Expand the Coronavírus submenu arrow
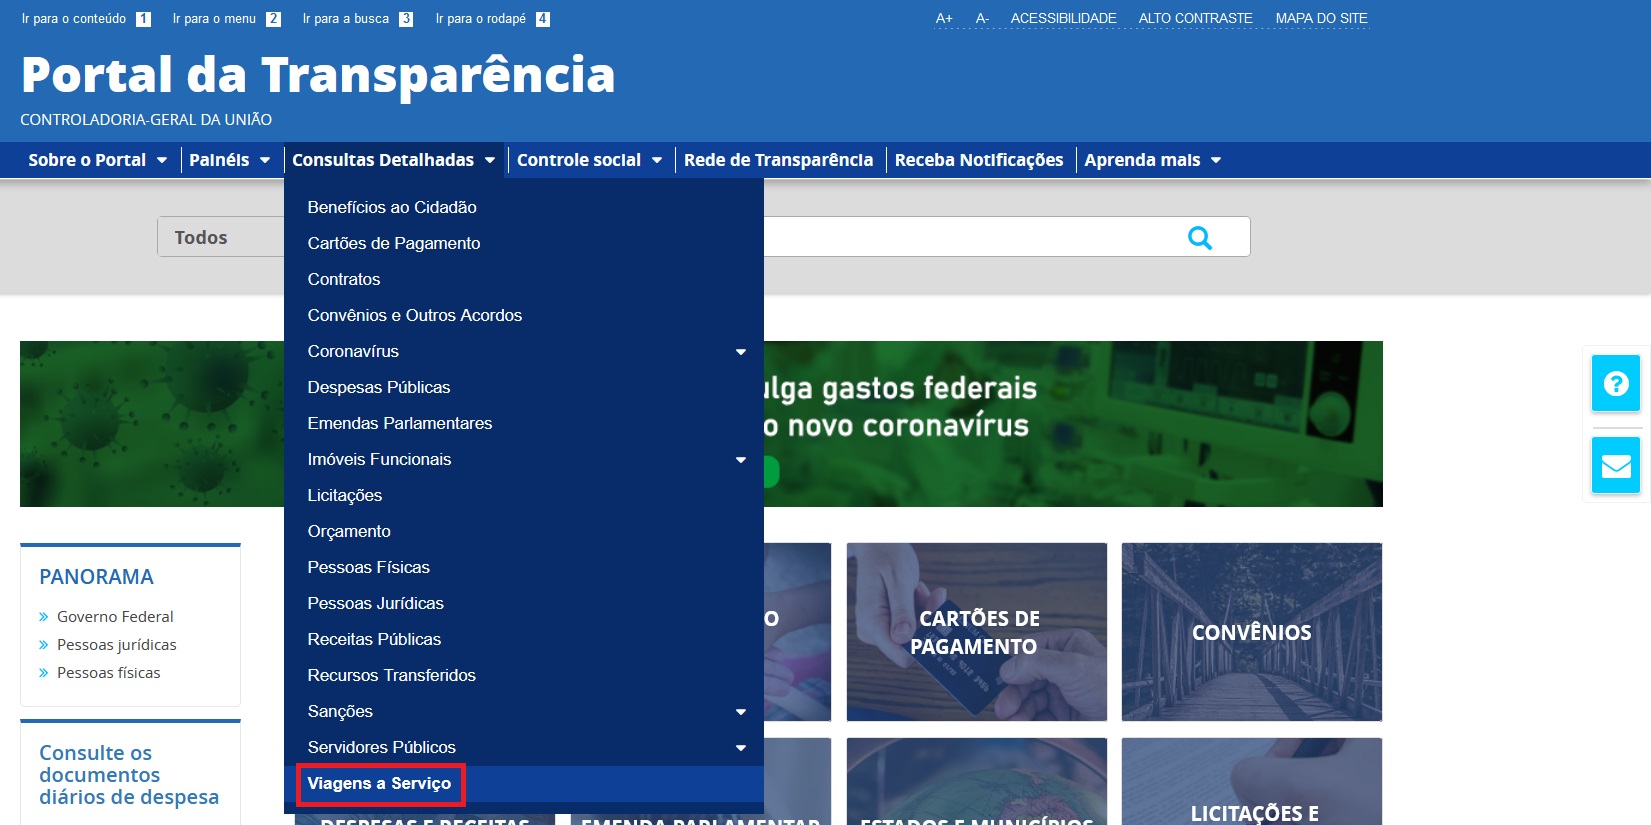The width and height of the screenshot is (1651, 825). (740, 352)
